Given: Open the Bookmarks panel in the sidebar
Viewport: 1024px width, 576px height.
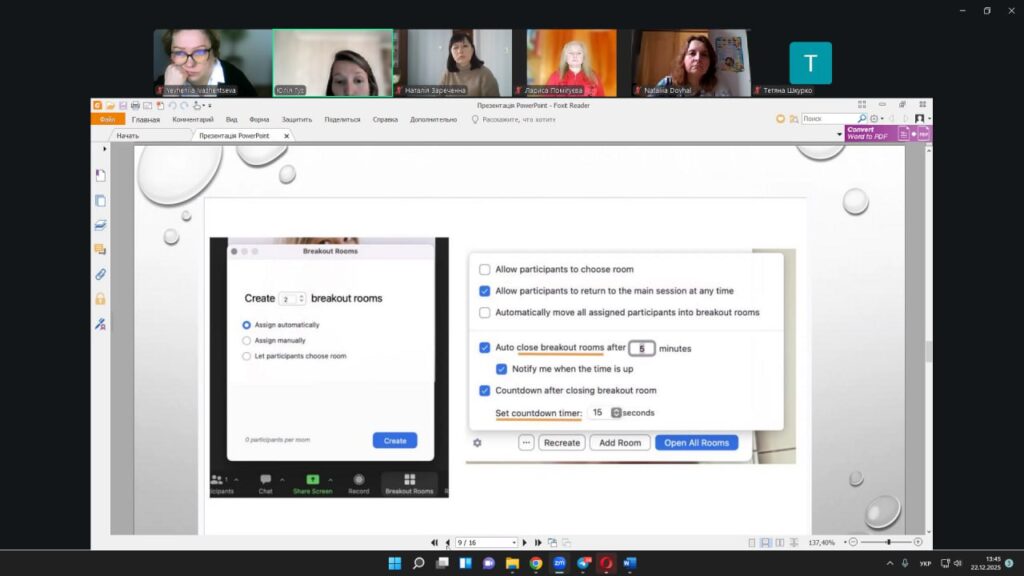Looking at the screenshot, I should pyautogui.click(x=100, y=175).
